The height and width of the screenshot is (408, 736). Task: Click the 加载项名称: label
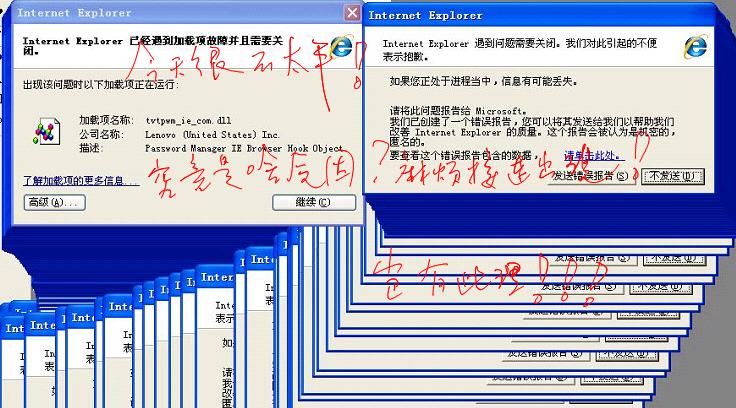tap(107, 120)
